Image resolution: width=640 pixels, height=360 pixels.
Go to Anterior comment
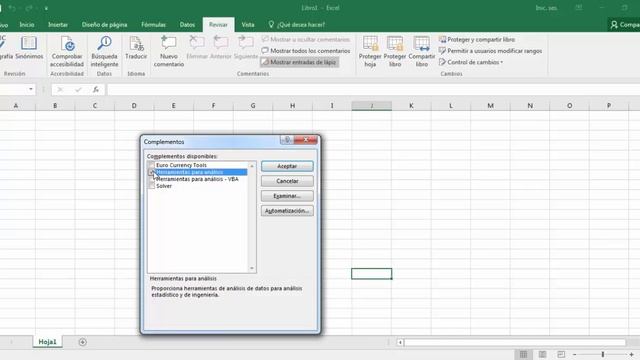pyautogui.click(x=221, y=48)
